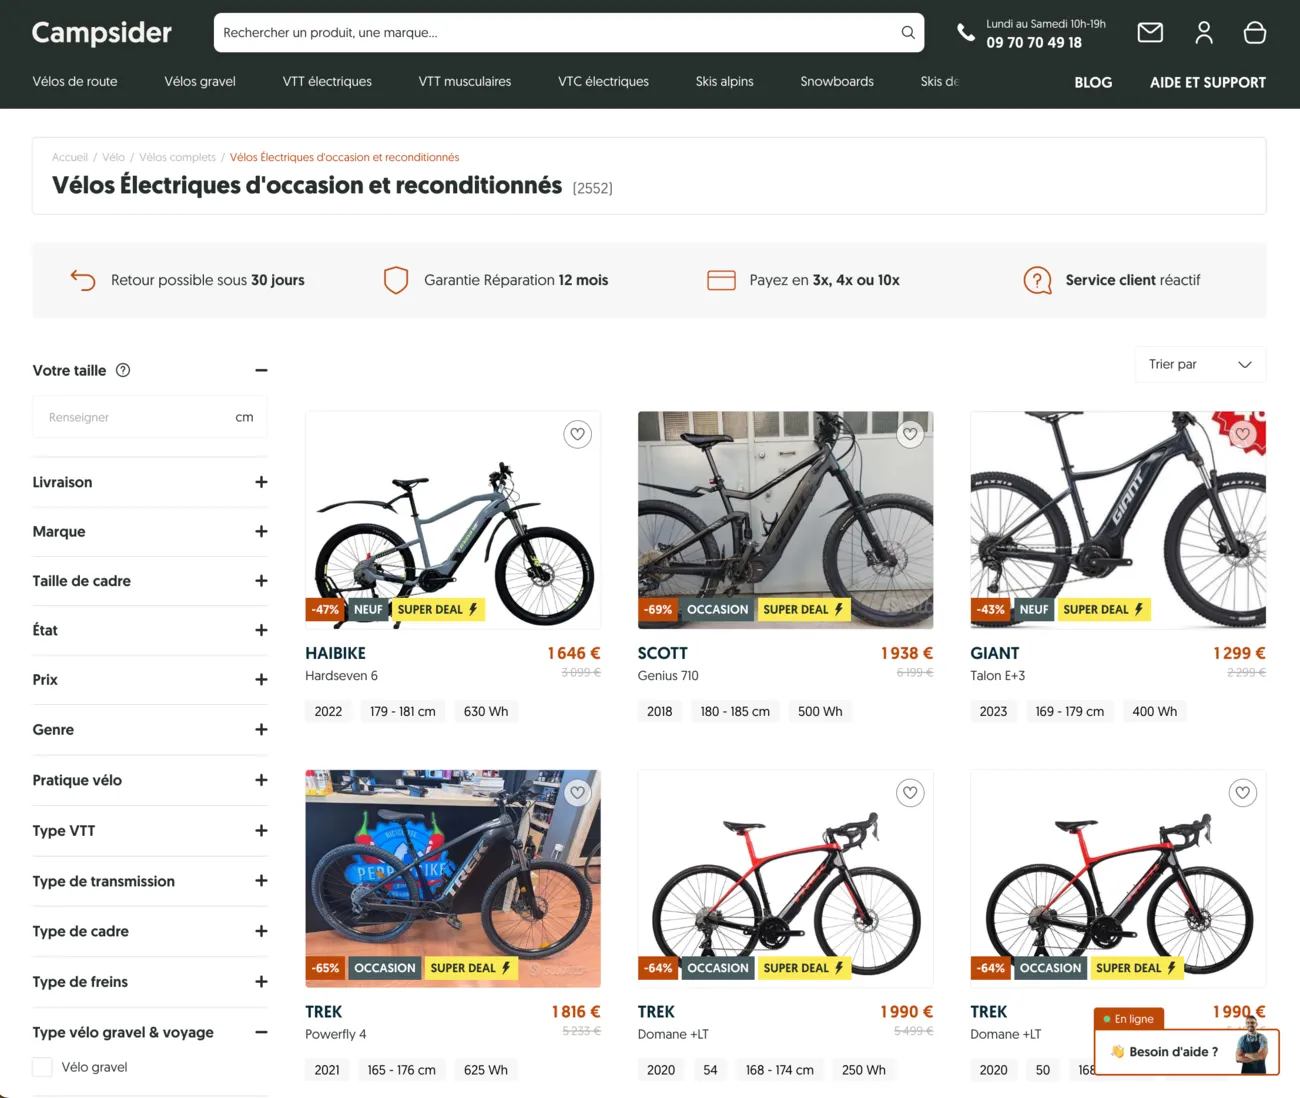Expand the Type de freins filter

point(261,982)
